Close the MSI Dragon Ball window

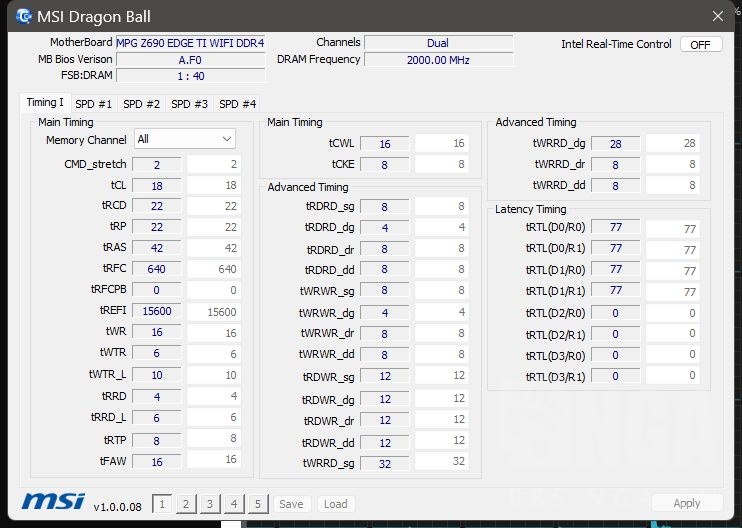(x=716, y=17)
